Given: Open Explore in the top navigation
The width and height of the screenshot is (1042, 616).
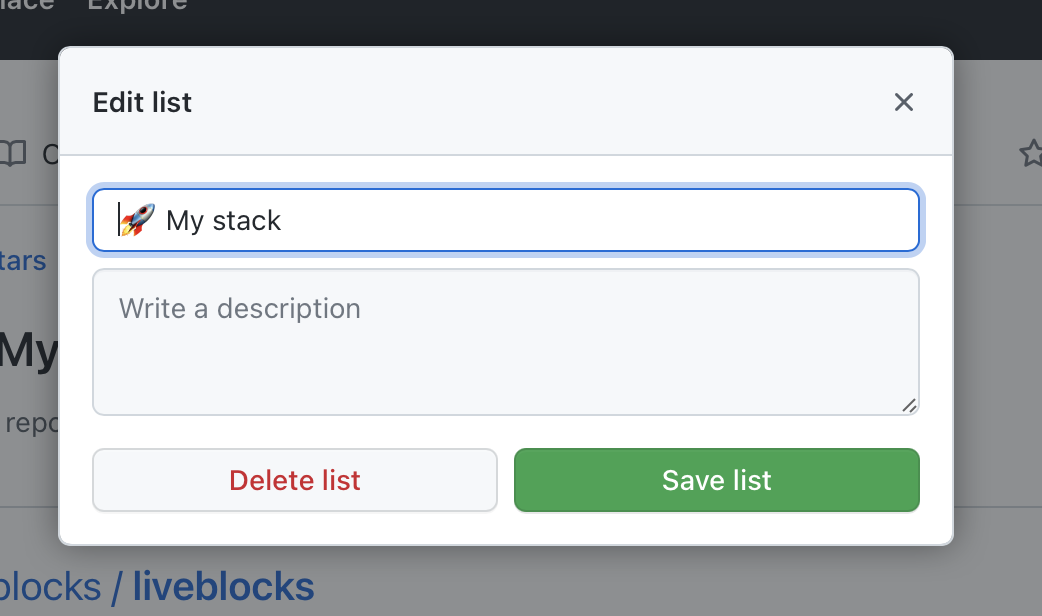Looking at the screenshot, I should point(137,5).
